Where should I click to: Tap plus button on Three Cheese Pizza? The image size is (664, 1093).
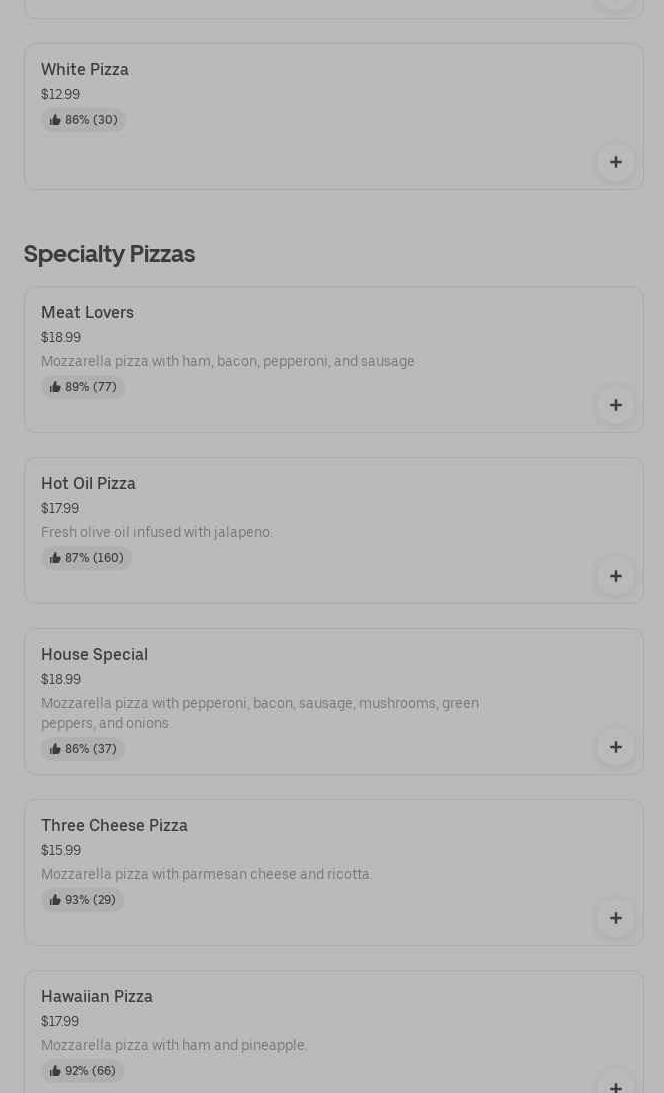[x=615, y=918]
